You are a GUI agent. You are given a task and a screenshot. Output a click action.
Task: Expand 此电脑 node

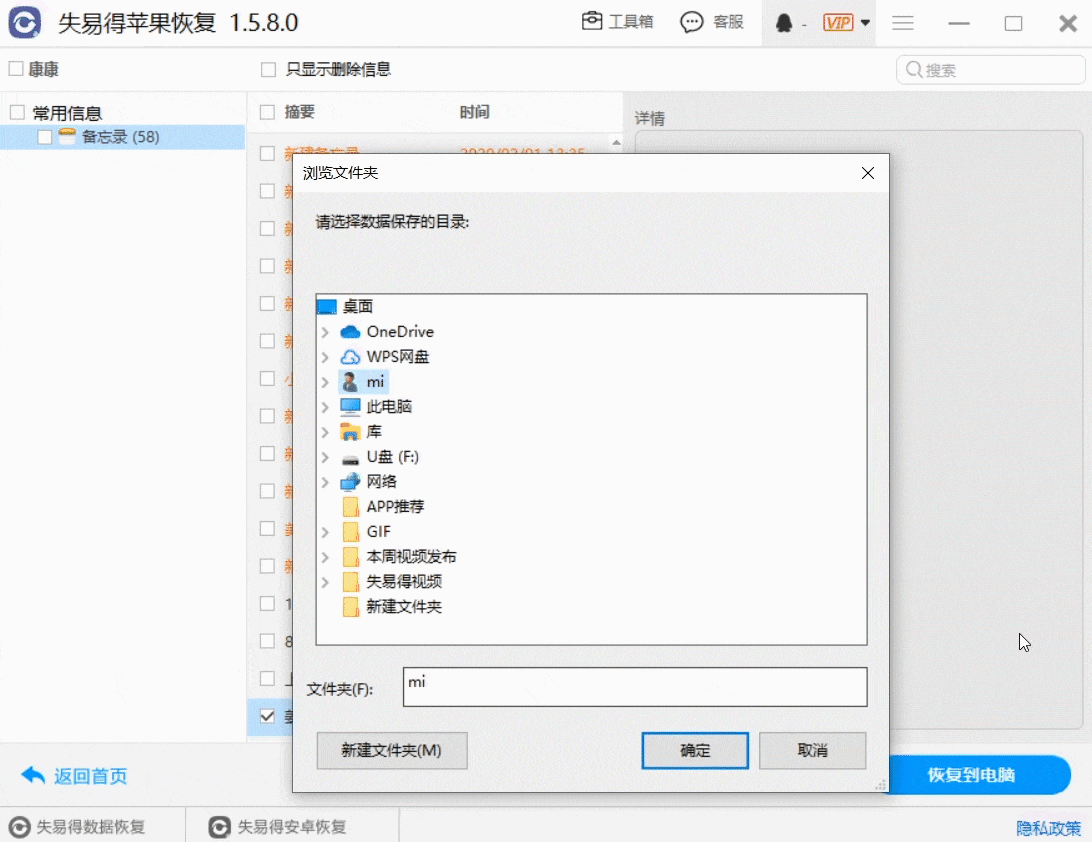pos(325,407)
